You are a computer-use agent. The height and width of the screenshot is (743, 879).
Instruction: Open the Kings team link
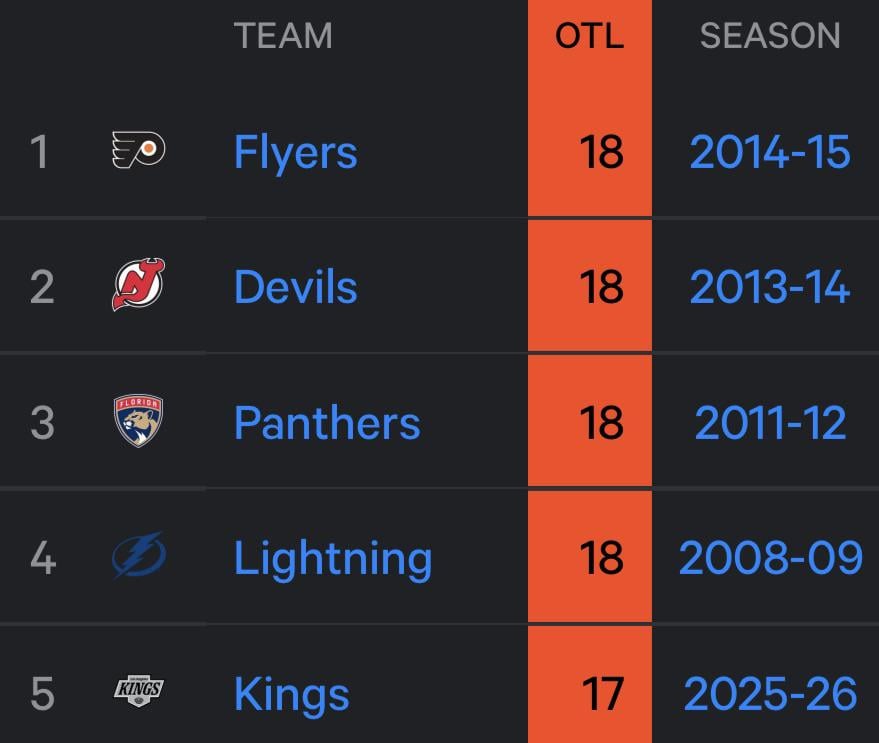pyautogui.click(x=291, y=693)
